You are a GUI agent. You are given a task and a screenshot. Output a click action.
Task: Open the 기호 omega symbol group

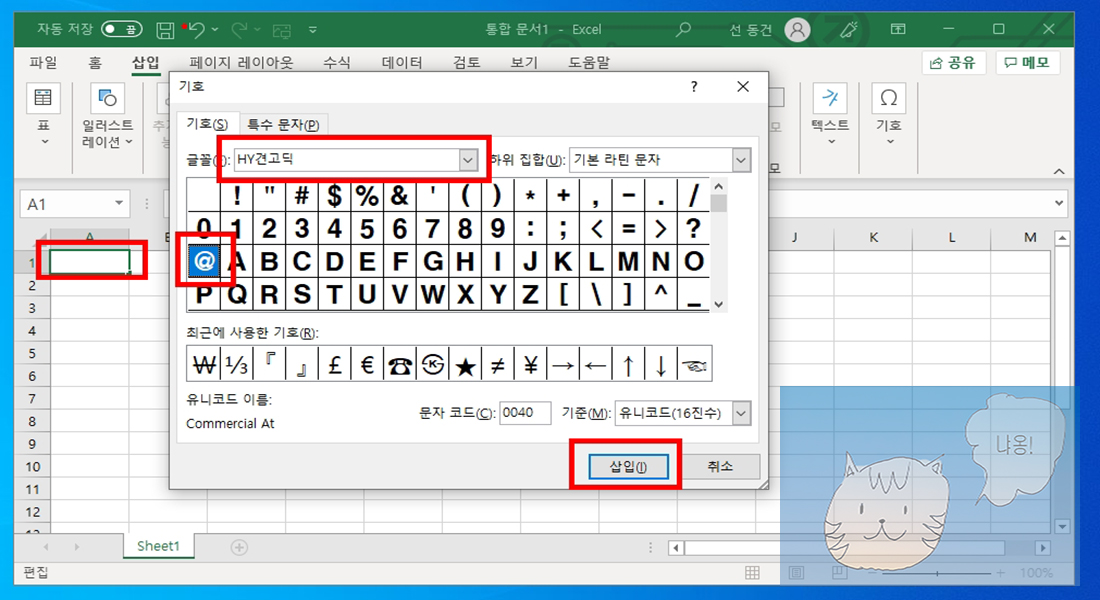click(889, 116)
